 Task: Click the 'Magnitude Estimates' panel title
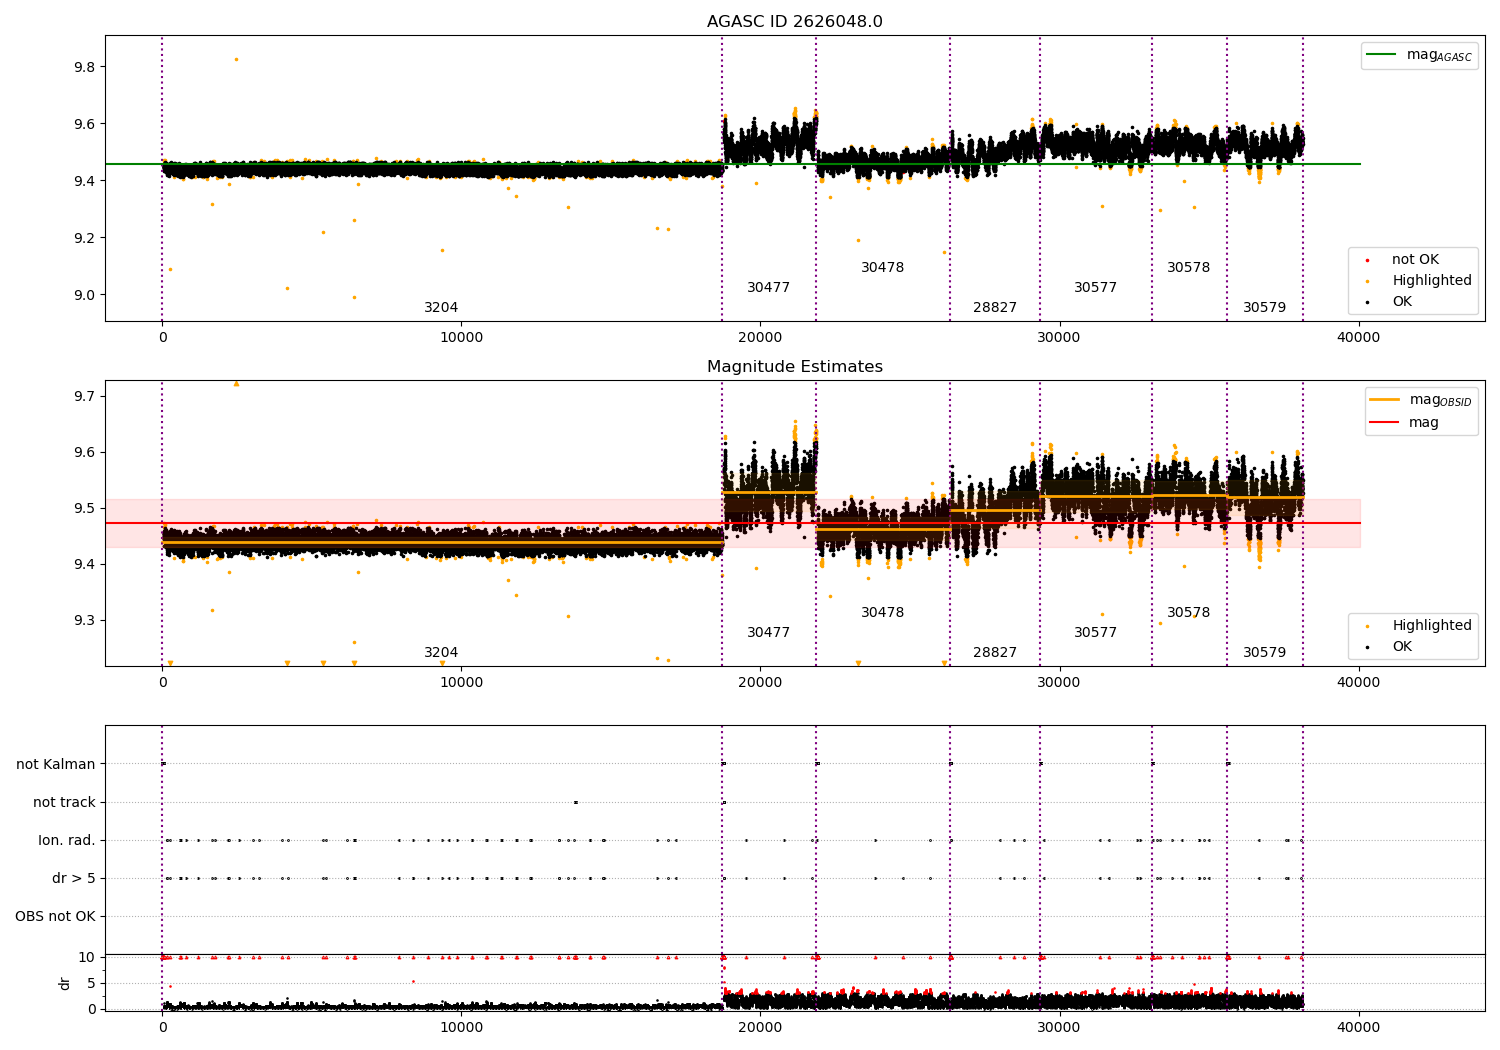tap(794, 367)
